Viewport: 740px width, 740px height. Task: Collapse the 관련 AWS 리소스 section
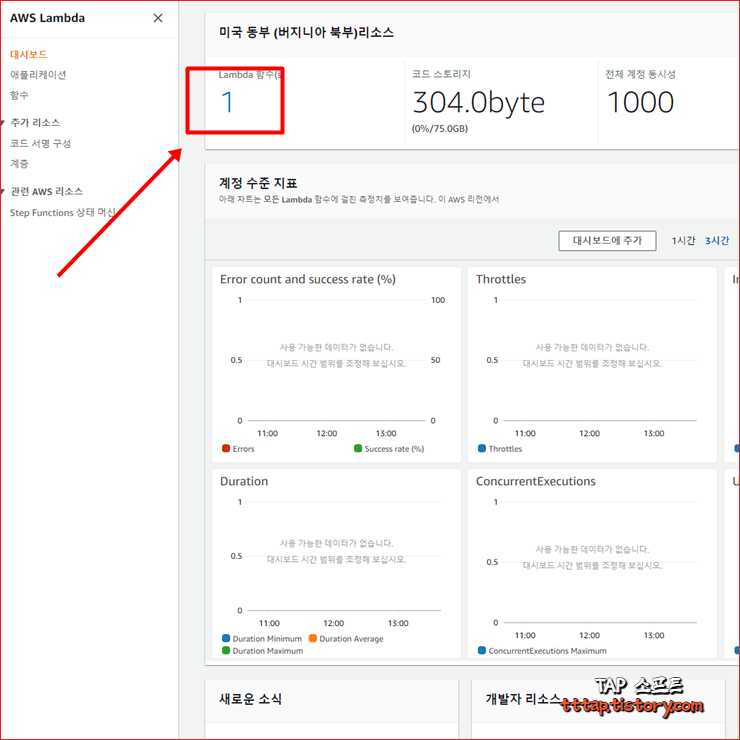(x=2, y=192)
